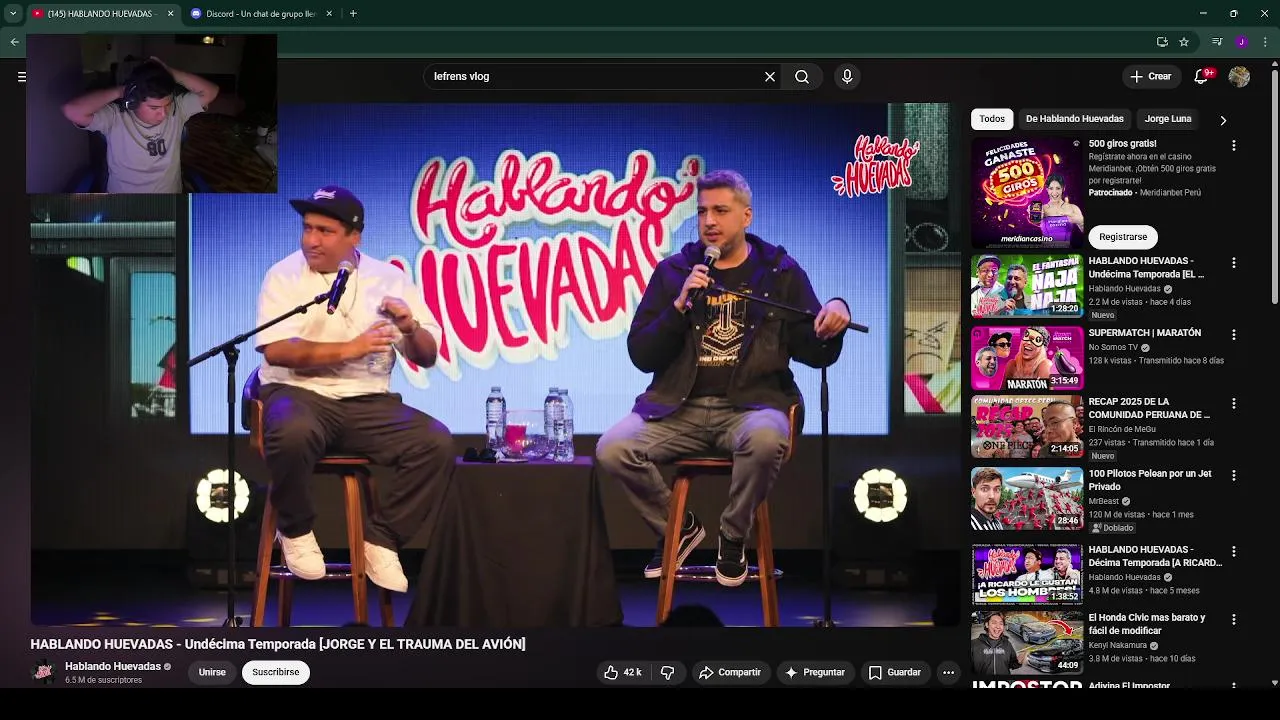The height and width of the screenshot is (720, 1280).
Task: Open the title El Honda Civic mas barato
Action: coord(1147,625)
